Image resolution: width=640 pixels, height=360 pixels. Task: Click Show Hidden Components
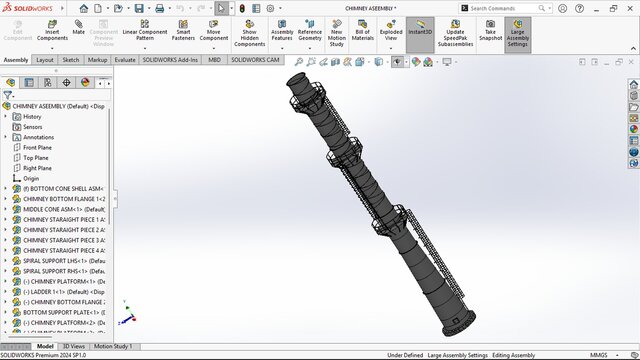(249, 33)
